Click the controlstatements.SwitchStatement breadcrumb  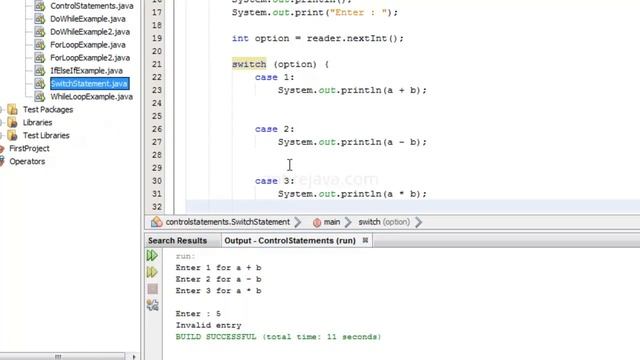click(228, 222)
